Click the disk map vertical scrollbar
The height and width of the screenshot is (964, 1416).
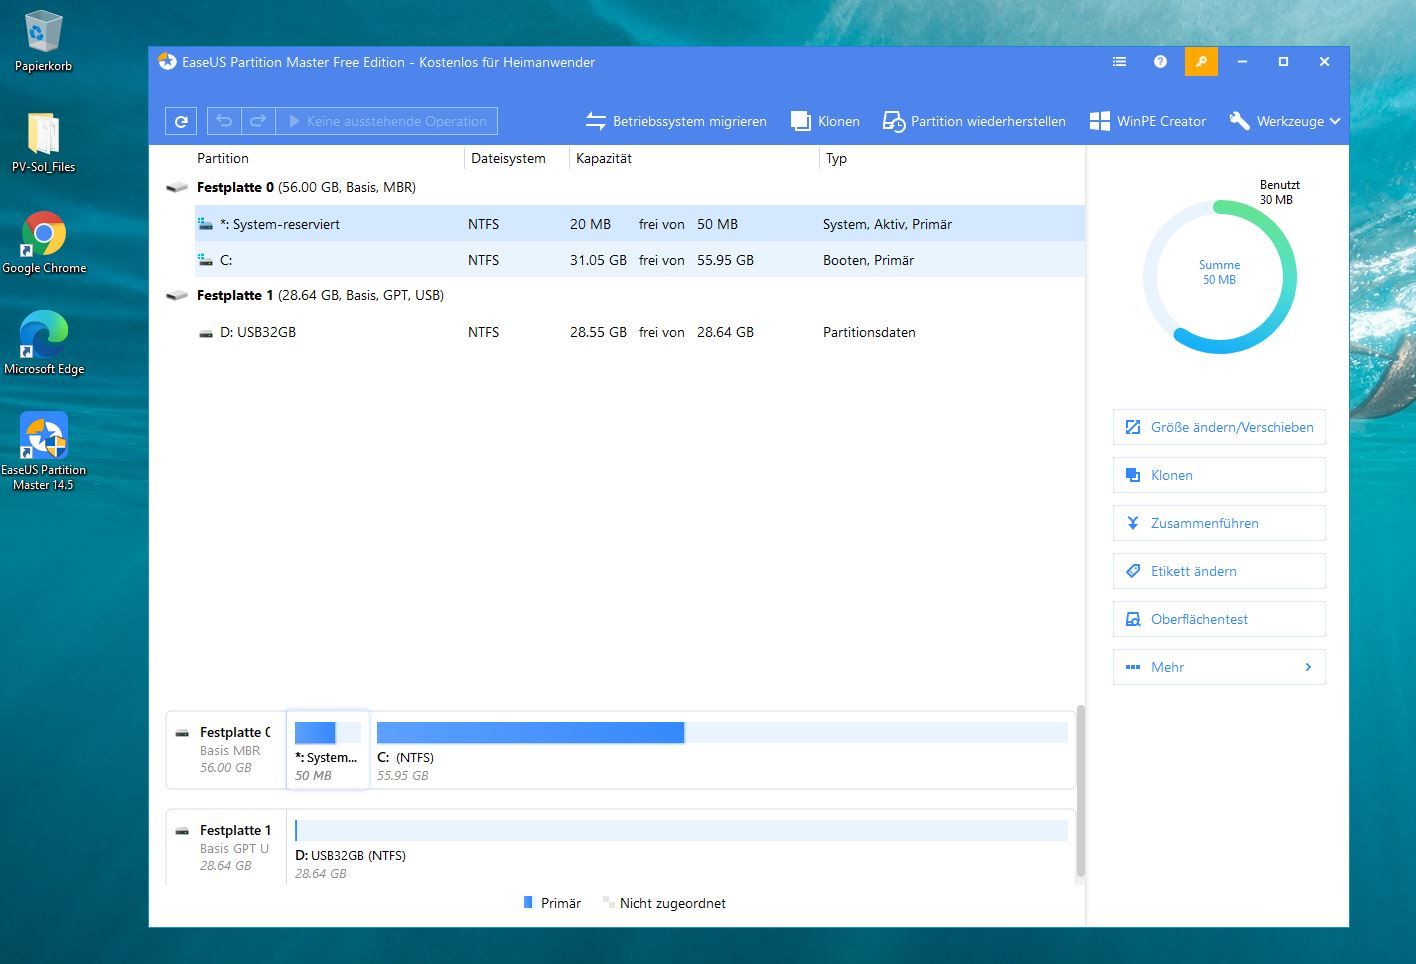pos(1080,792)
